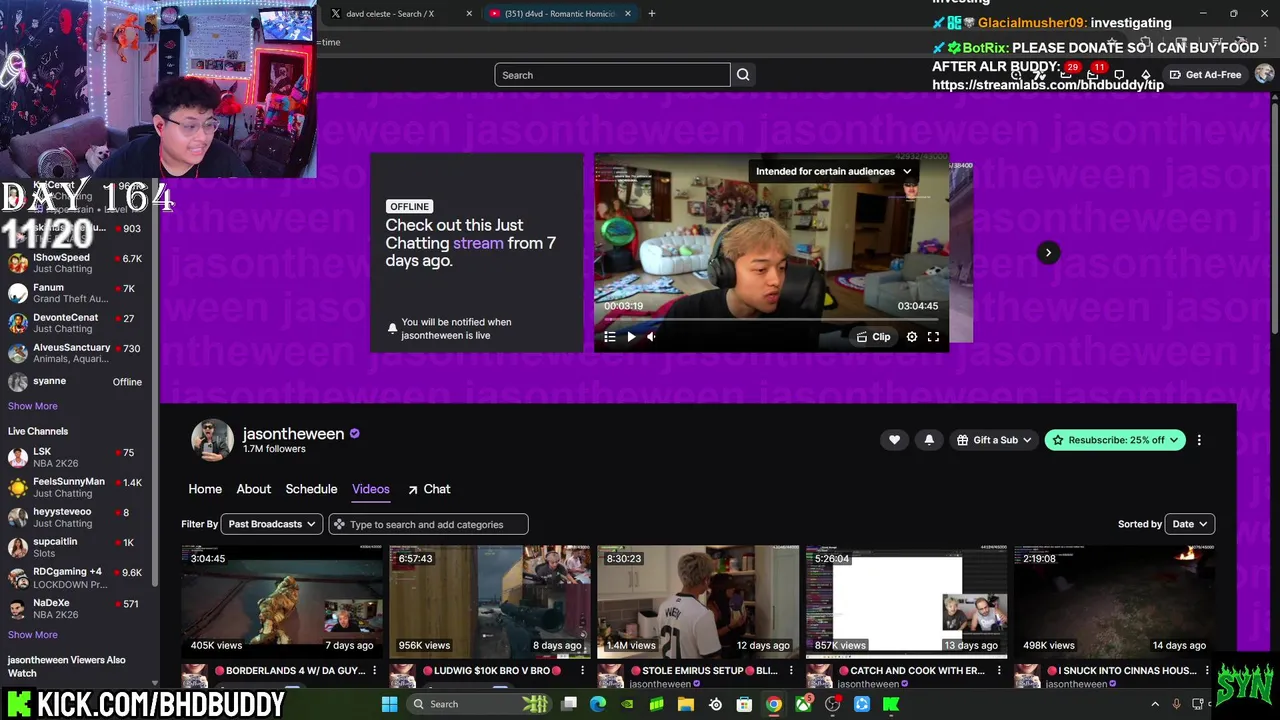The height and width of the screenshot is (720, 1280).
Task: Expand the Gift a Sub dropdown
Action: (x=994, y=440)
